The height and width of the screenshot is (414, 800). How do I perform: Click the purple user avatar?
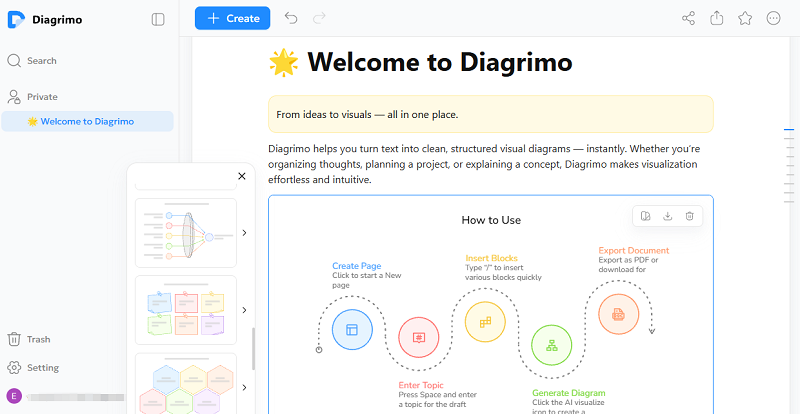pos(14,395)
